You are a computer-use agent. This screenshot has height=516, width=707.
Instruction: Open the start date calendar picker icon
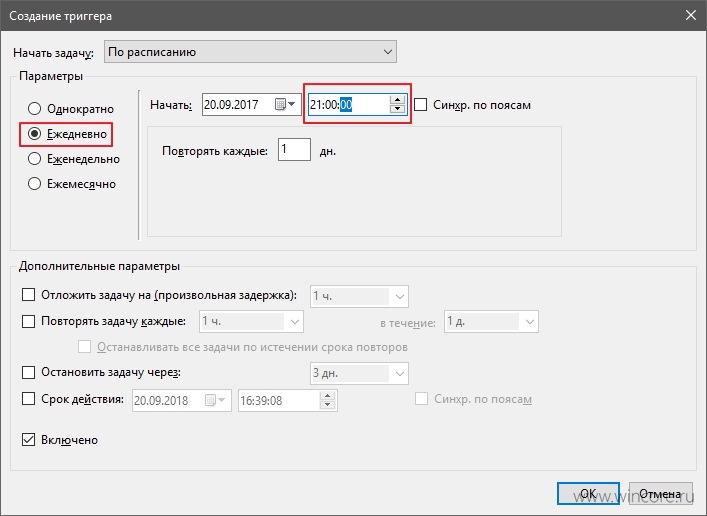[x=285, y=105]
